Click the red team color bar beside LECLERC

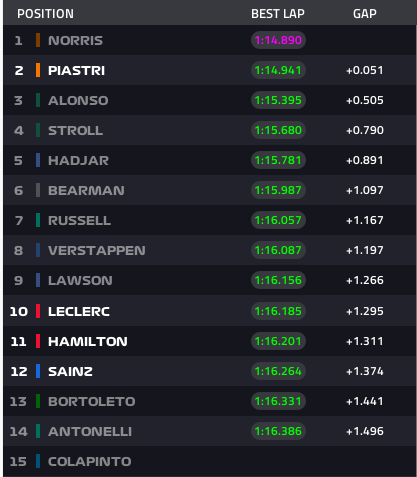[38, 311]
